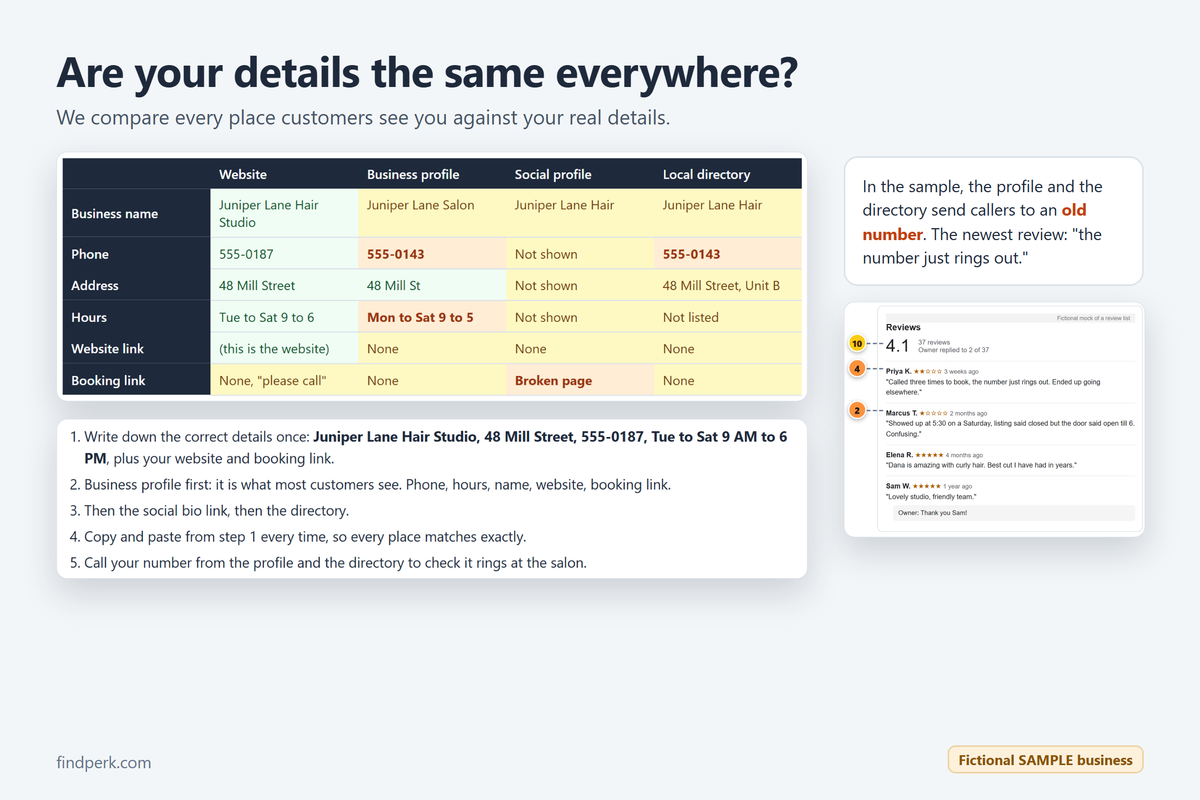
Task: Click the 4.1 rating score
Action: (898, 346)
